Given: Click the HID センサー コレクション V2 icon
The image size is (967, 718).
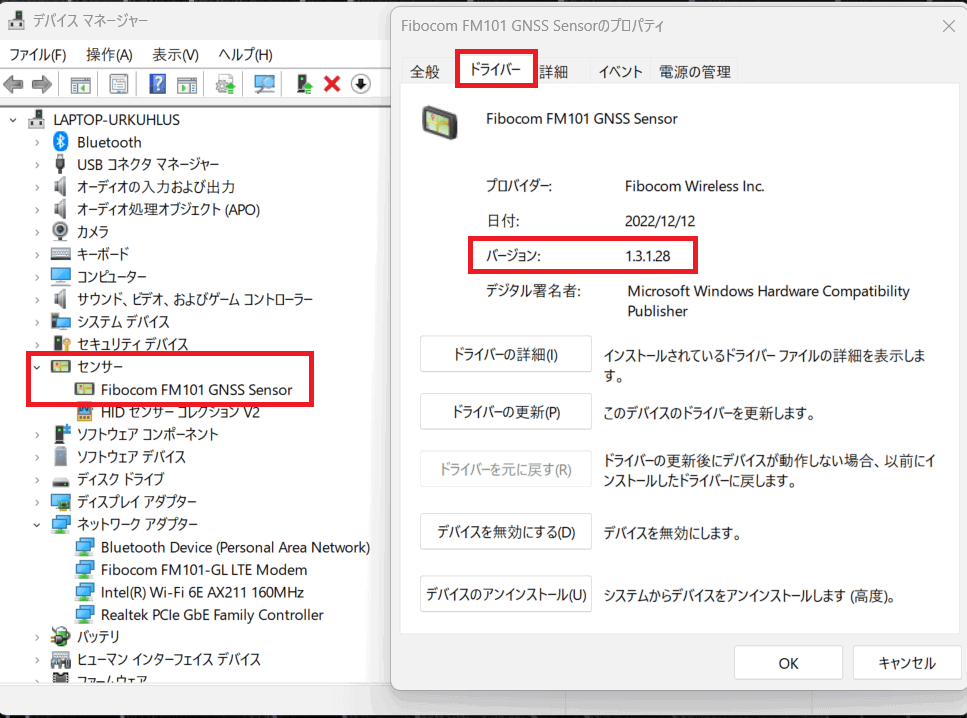Looking at the screenshot, I should [84, 411].
